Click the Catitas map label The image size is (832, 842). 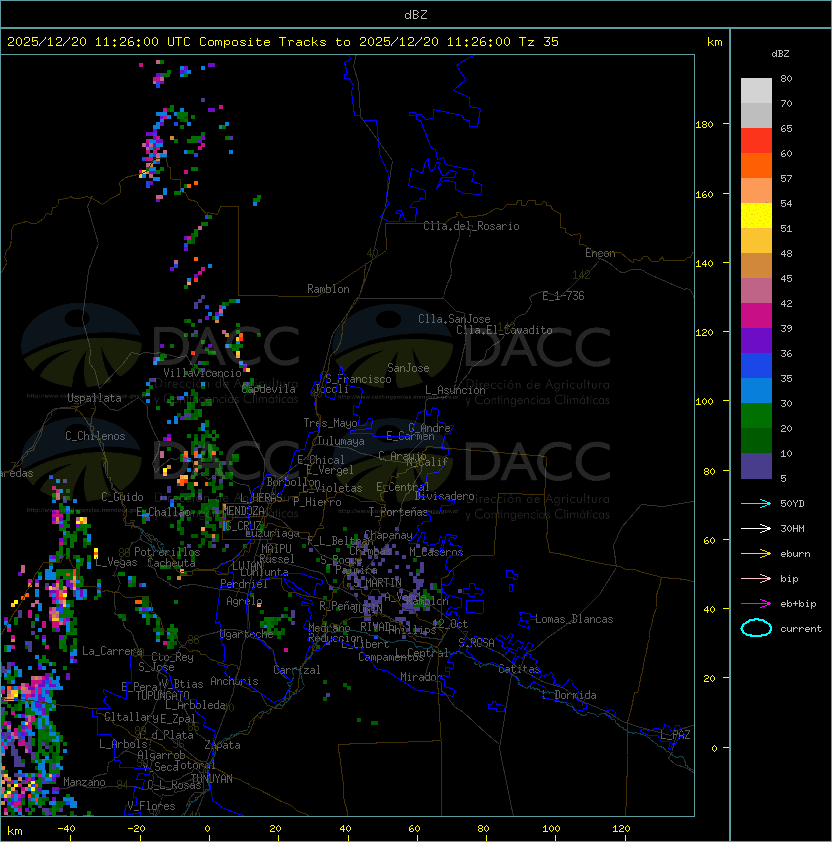(x=519, y=669)
